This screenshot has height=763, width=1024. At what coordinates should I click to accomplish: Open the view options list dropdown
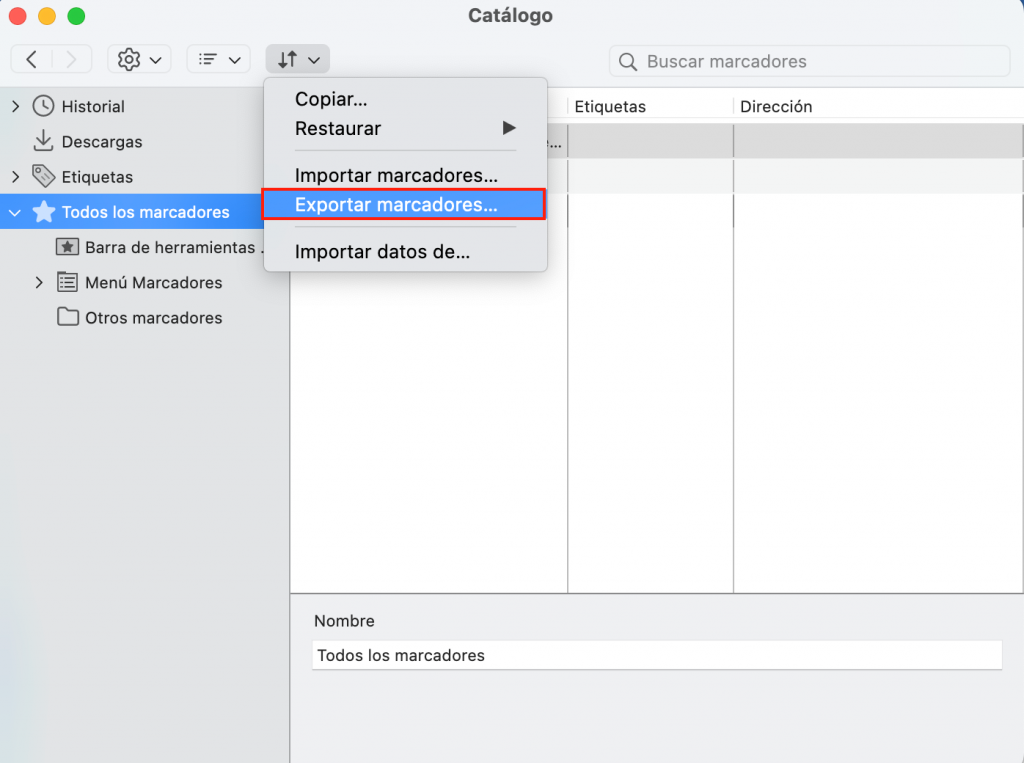[217, 58]
